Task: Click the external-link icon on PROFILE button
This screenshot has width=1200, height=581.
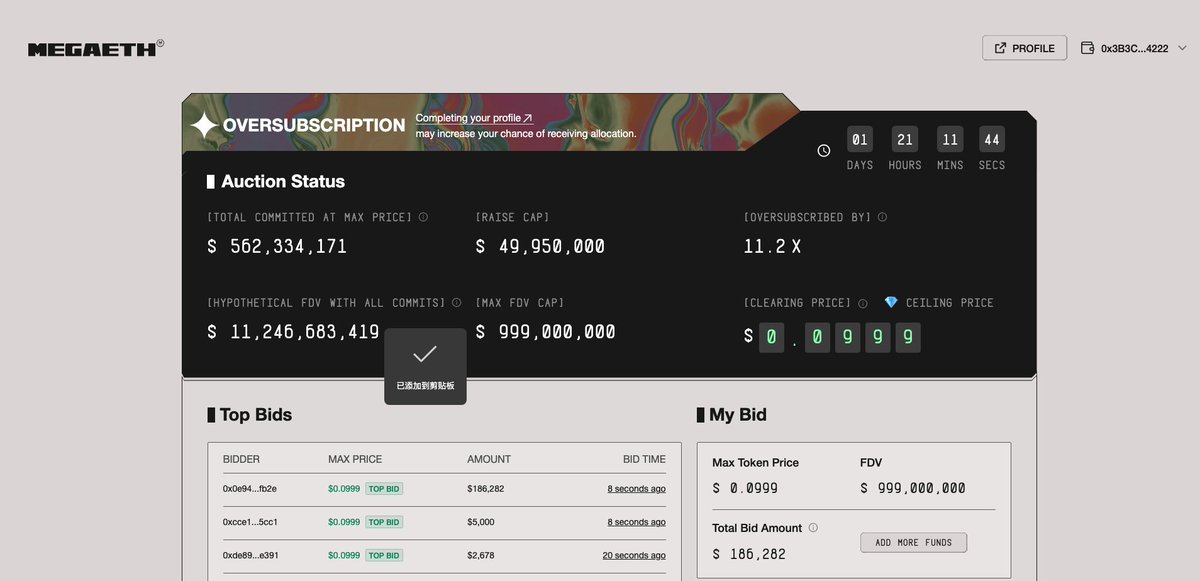Action: (x=1000, y=48)
